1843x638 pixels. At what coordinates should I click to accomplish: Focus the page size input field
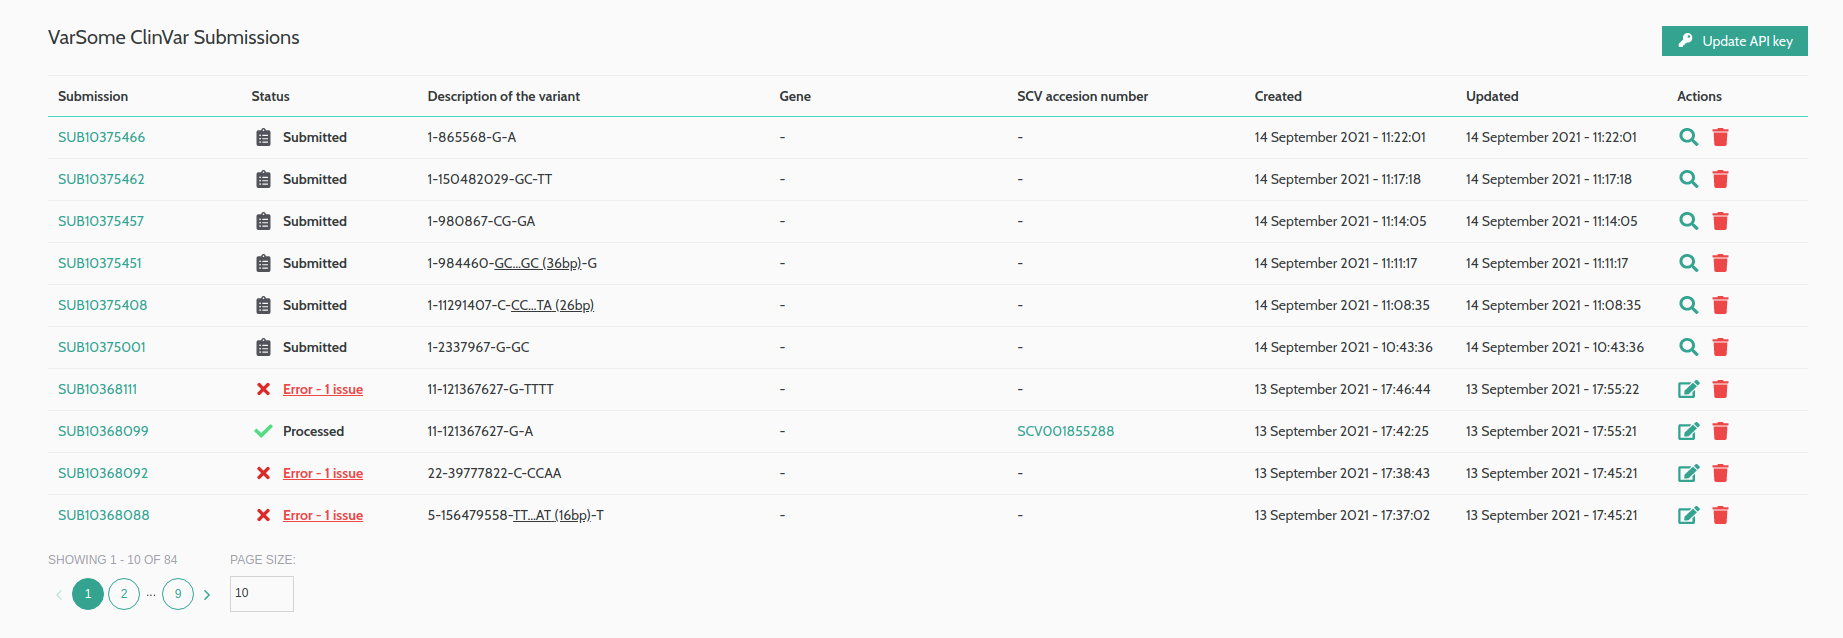click(x=262, y=593)
